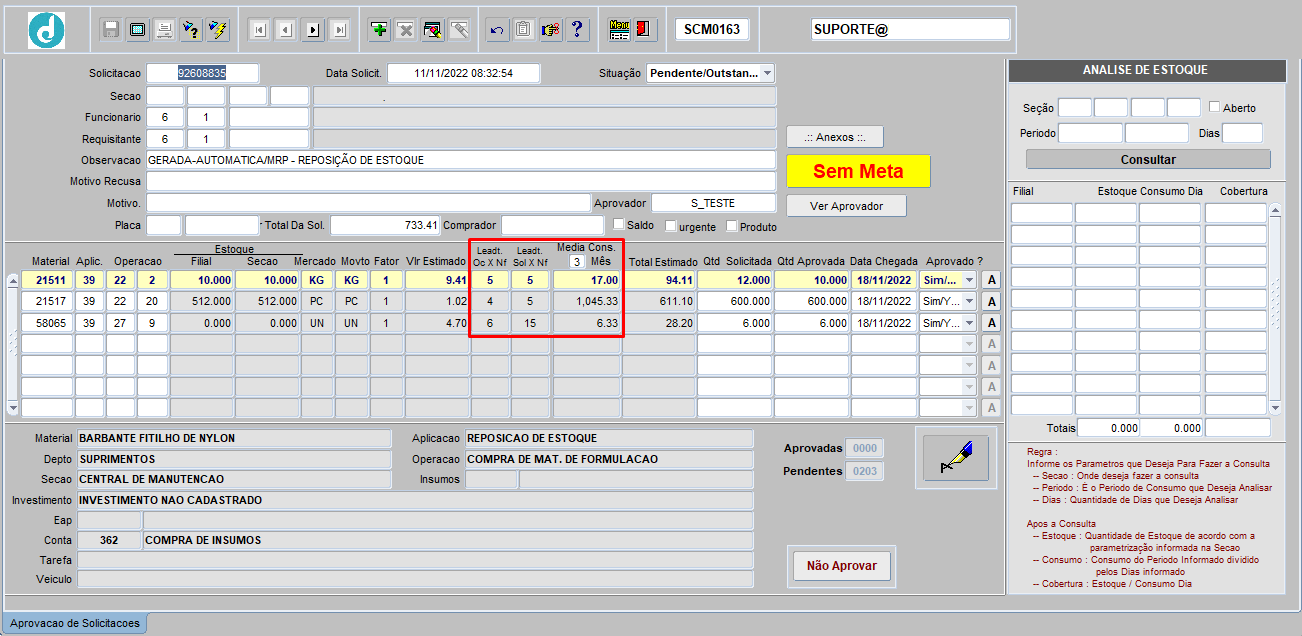The height and width of the screenshot is (636, 1302).
Task: Select the Aprovacao de Solicitacoes tab
Action: 76,623
